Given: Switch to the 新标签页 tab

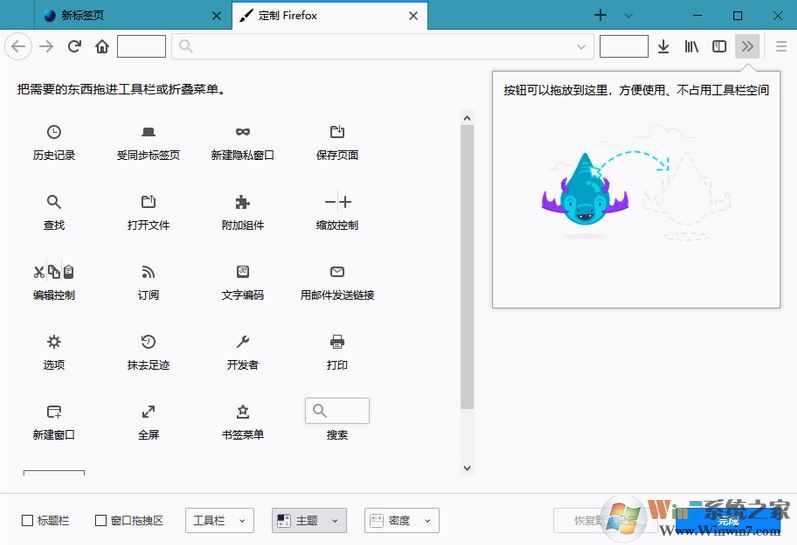Looking at the screenshot, I should pos(133,15).
